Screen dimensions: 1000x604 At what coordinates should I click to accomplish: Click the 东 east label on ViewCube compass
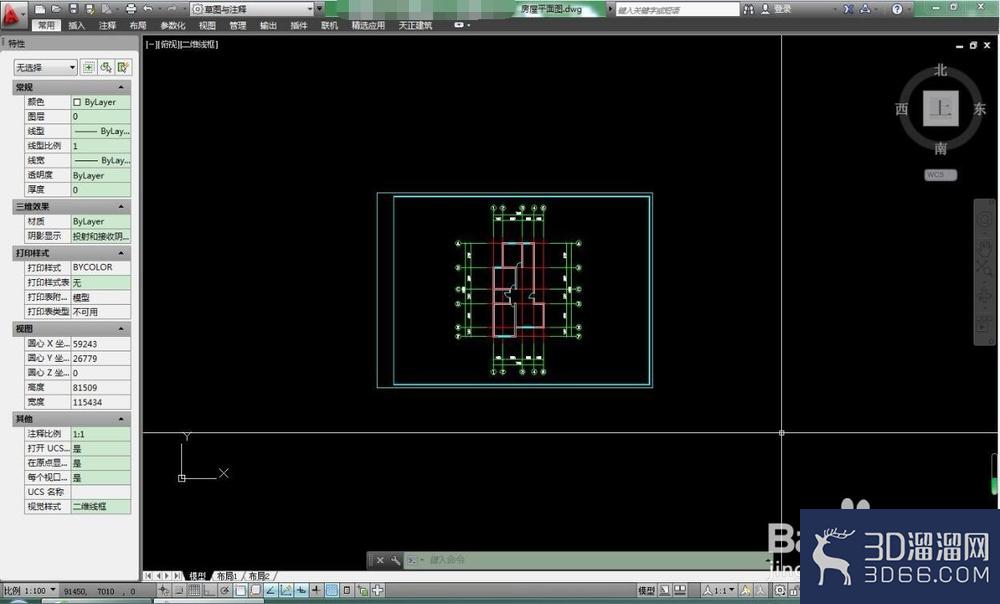point(980,109)
